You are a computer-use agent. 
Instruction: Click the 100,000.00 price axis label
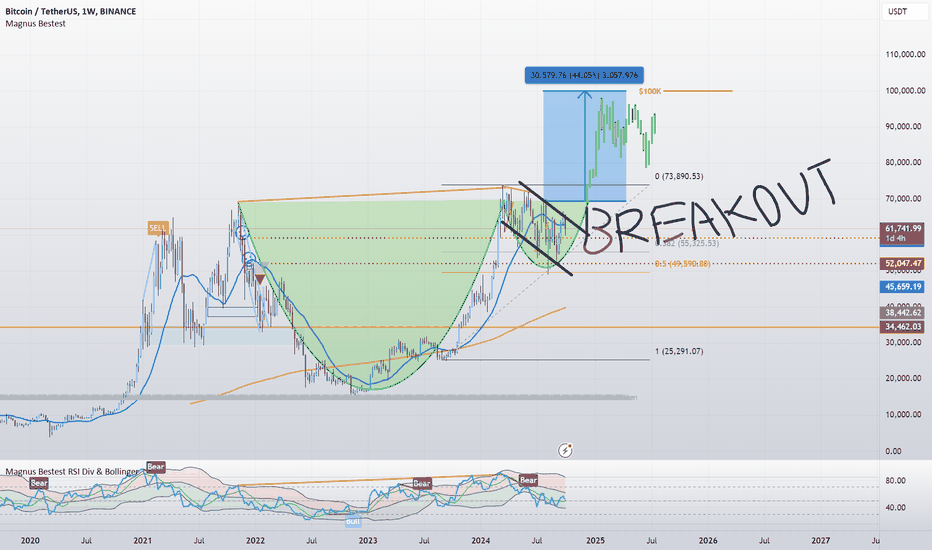905,90
